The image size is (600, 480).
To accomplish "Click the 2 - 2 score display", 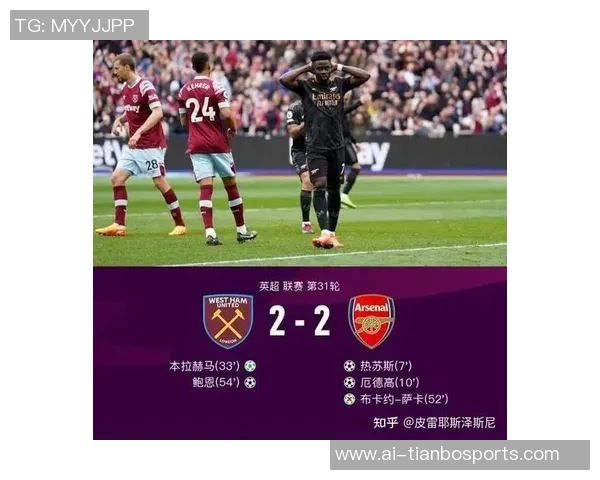I will click(300, 321).
